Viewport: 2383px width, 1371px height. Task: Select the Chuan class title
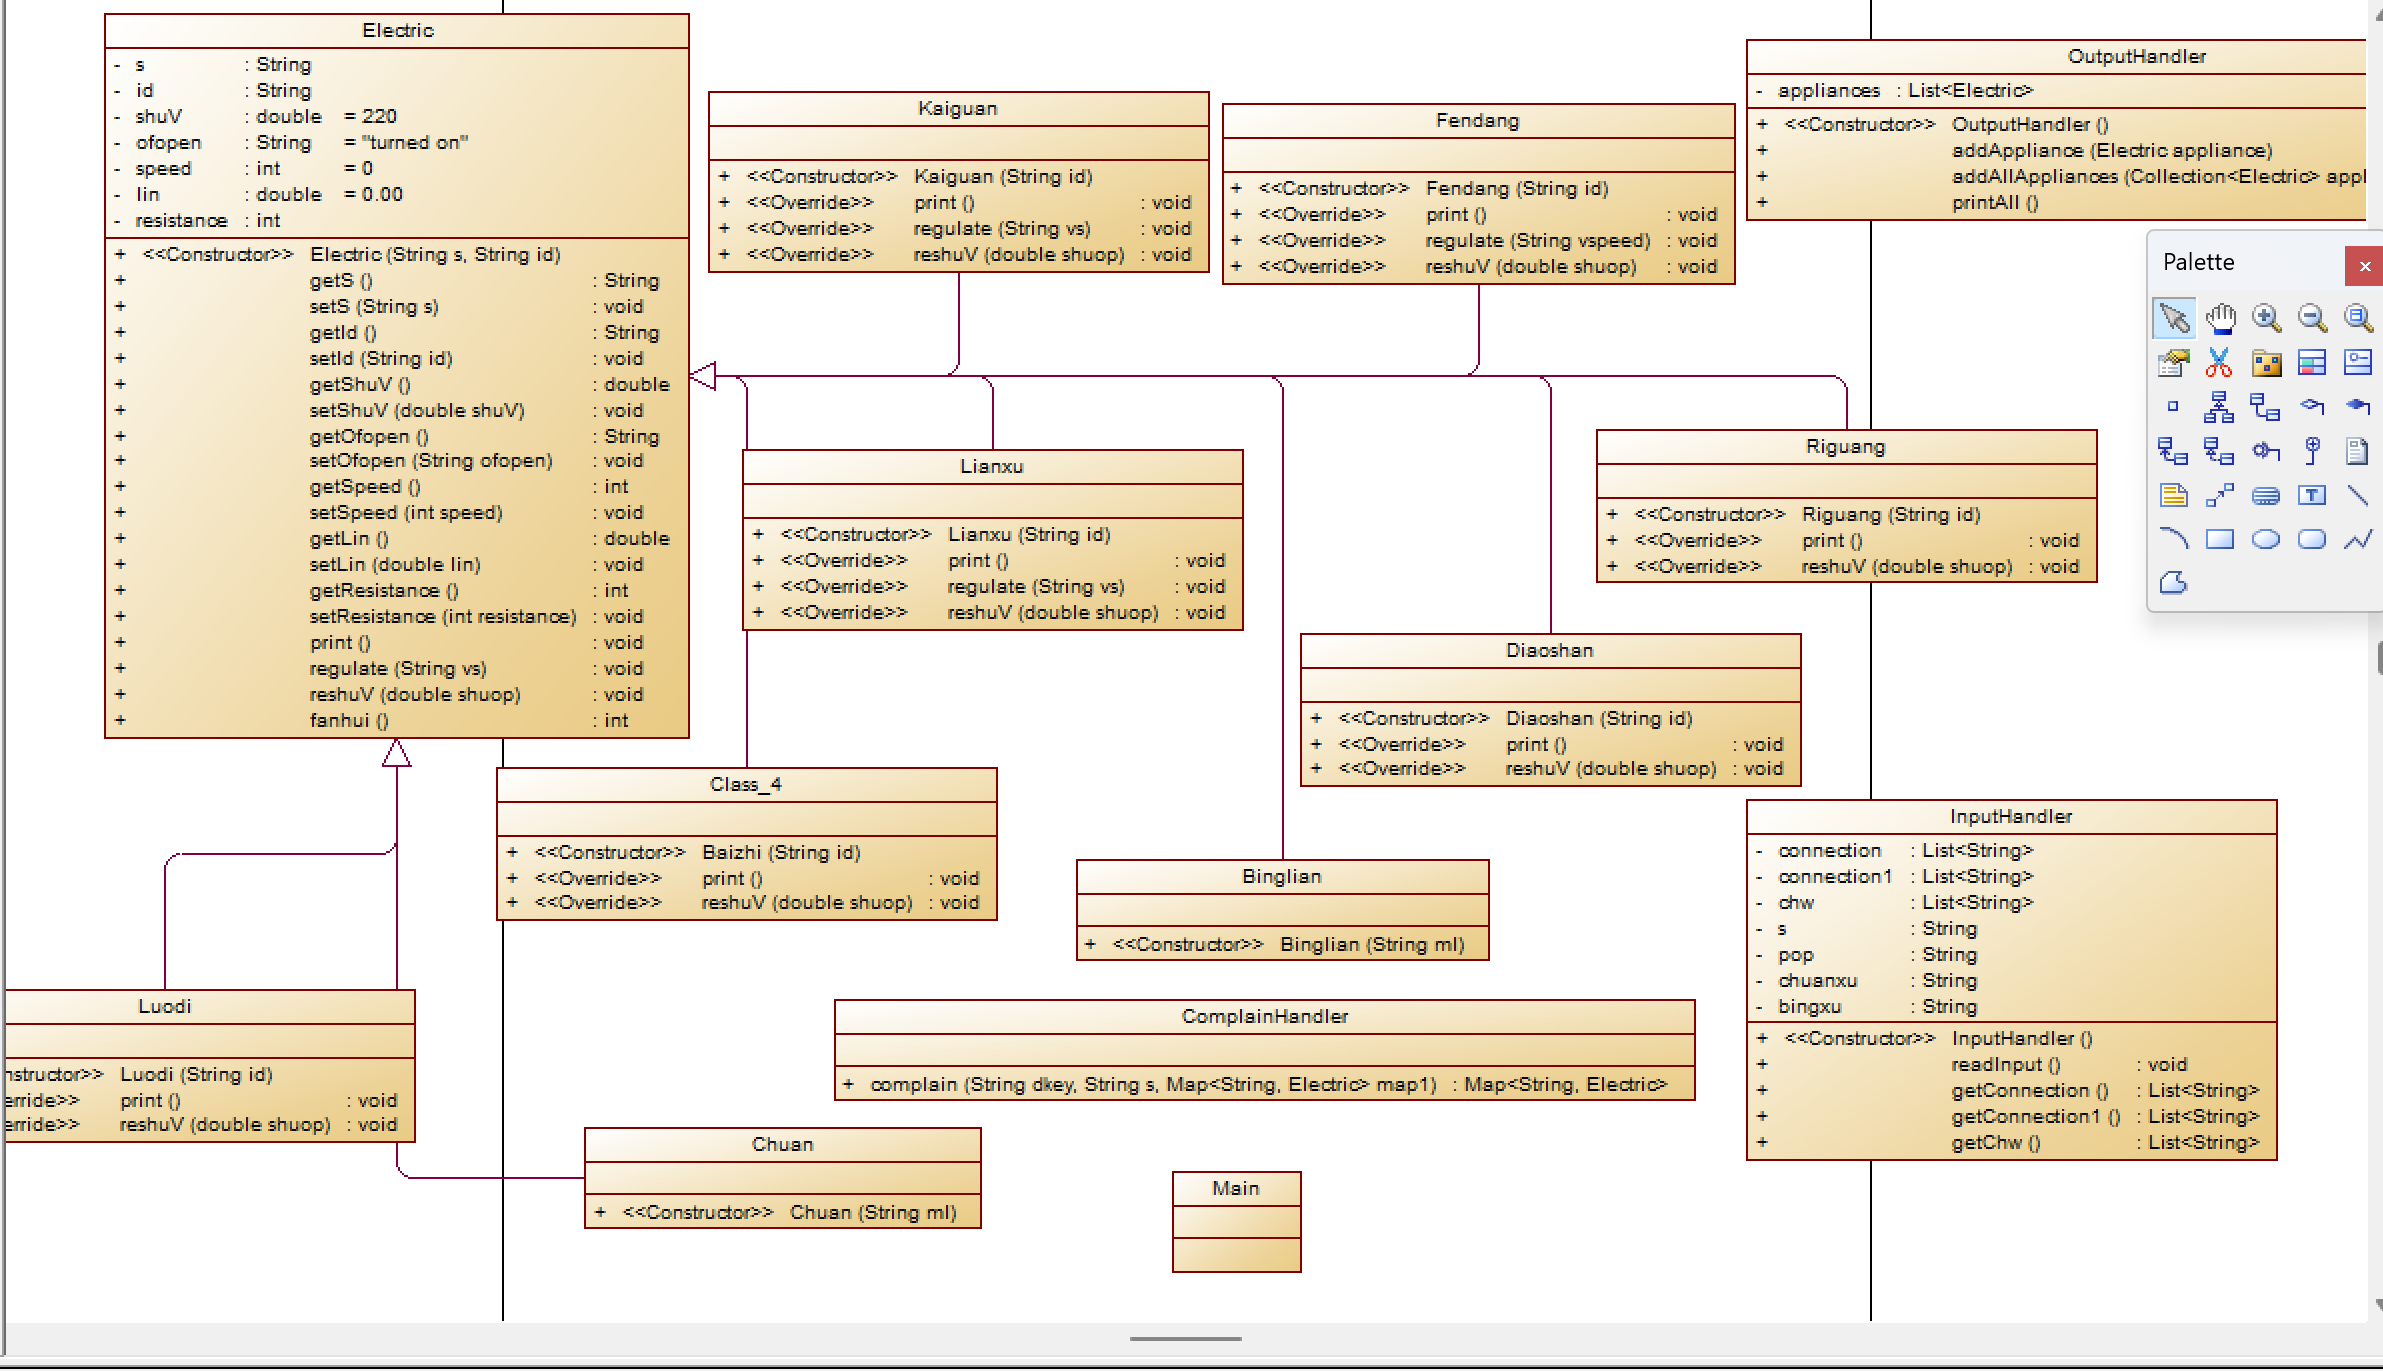point(782,1145)
